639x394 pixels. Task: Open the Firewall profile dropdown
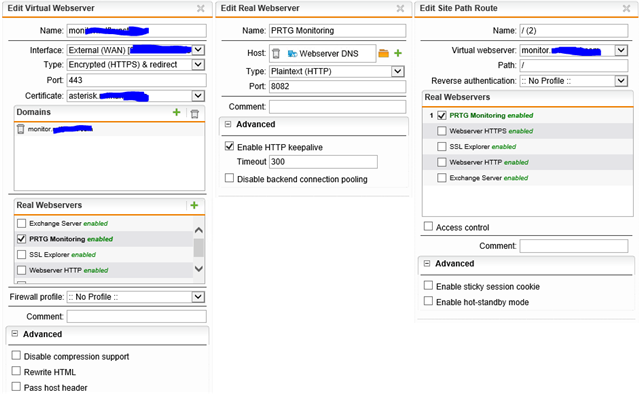click(x=198, y=297)
